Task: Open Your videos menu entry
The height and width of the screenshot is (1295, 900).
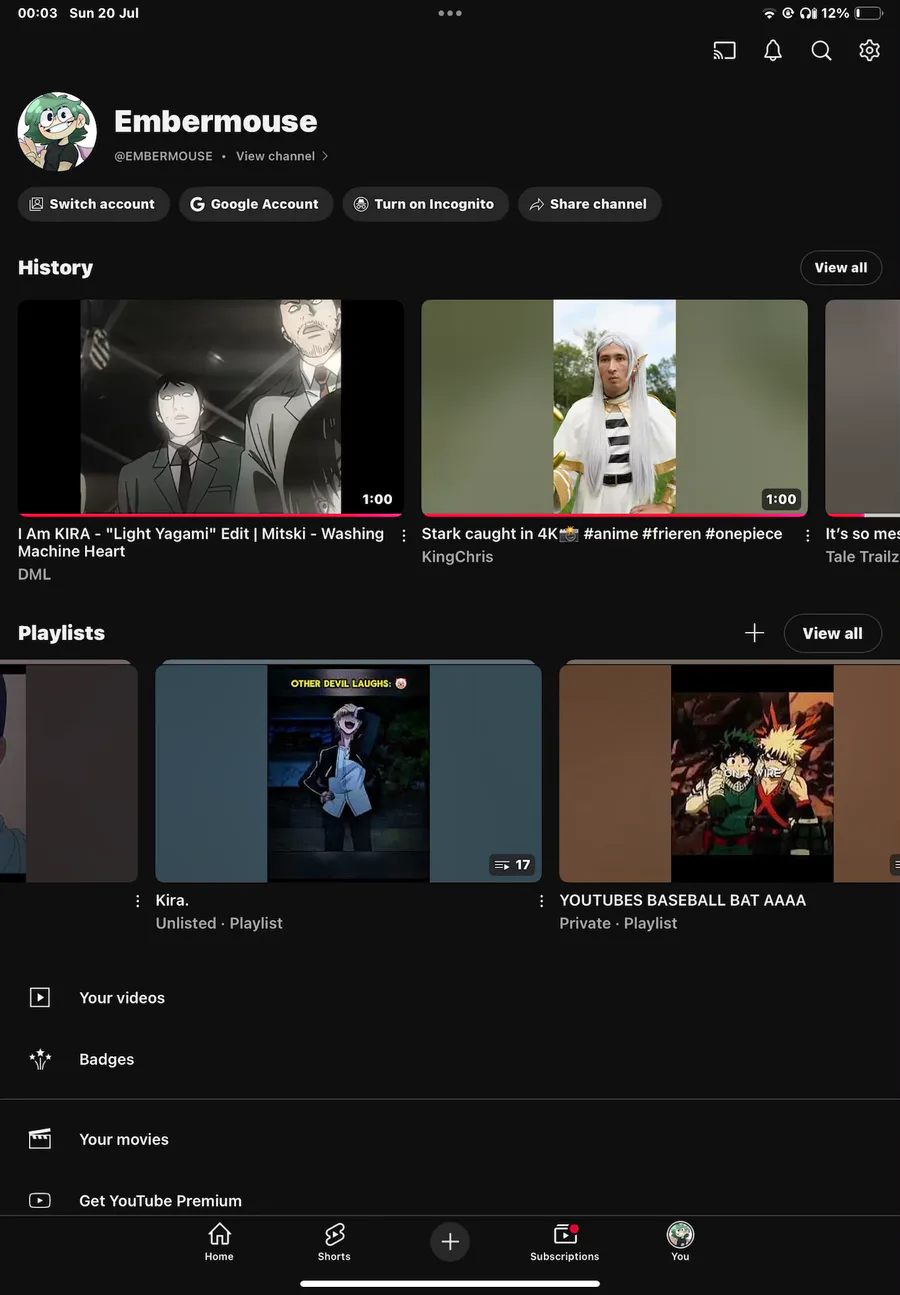Action: [450, 998]
